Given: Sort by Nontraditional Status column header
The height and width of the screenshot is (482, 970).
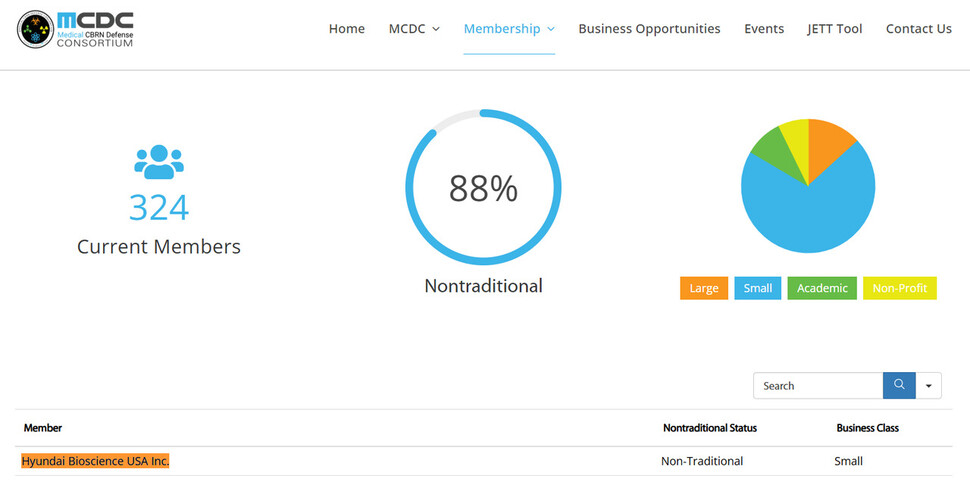Looking at the screenshot, I should point(709,428).
